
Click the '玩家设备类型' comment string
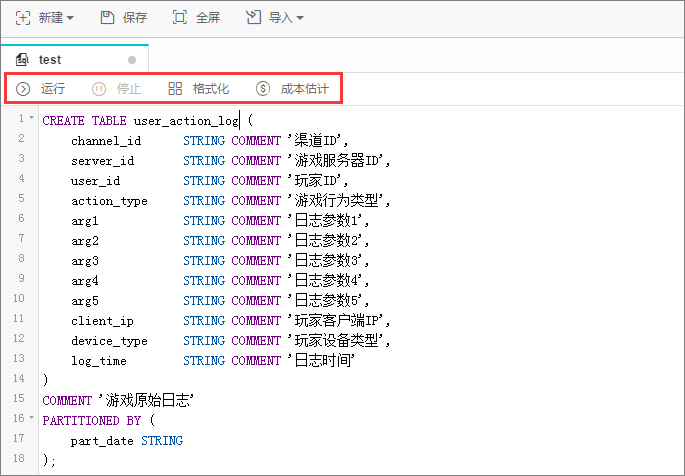[x=336, y=341]
